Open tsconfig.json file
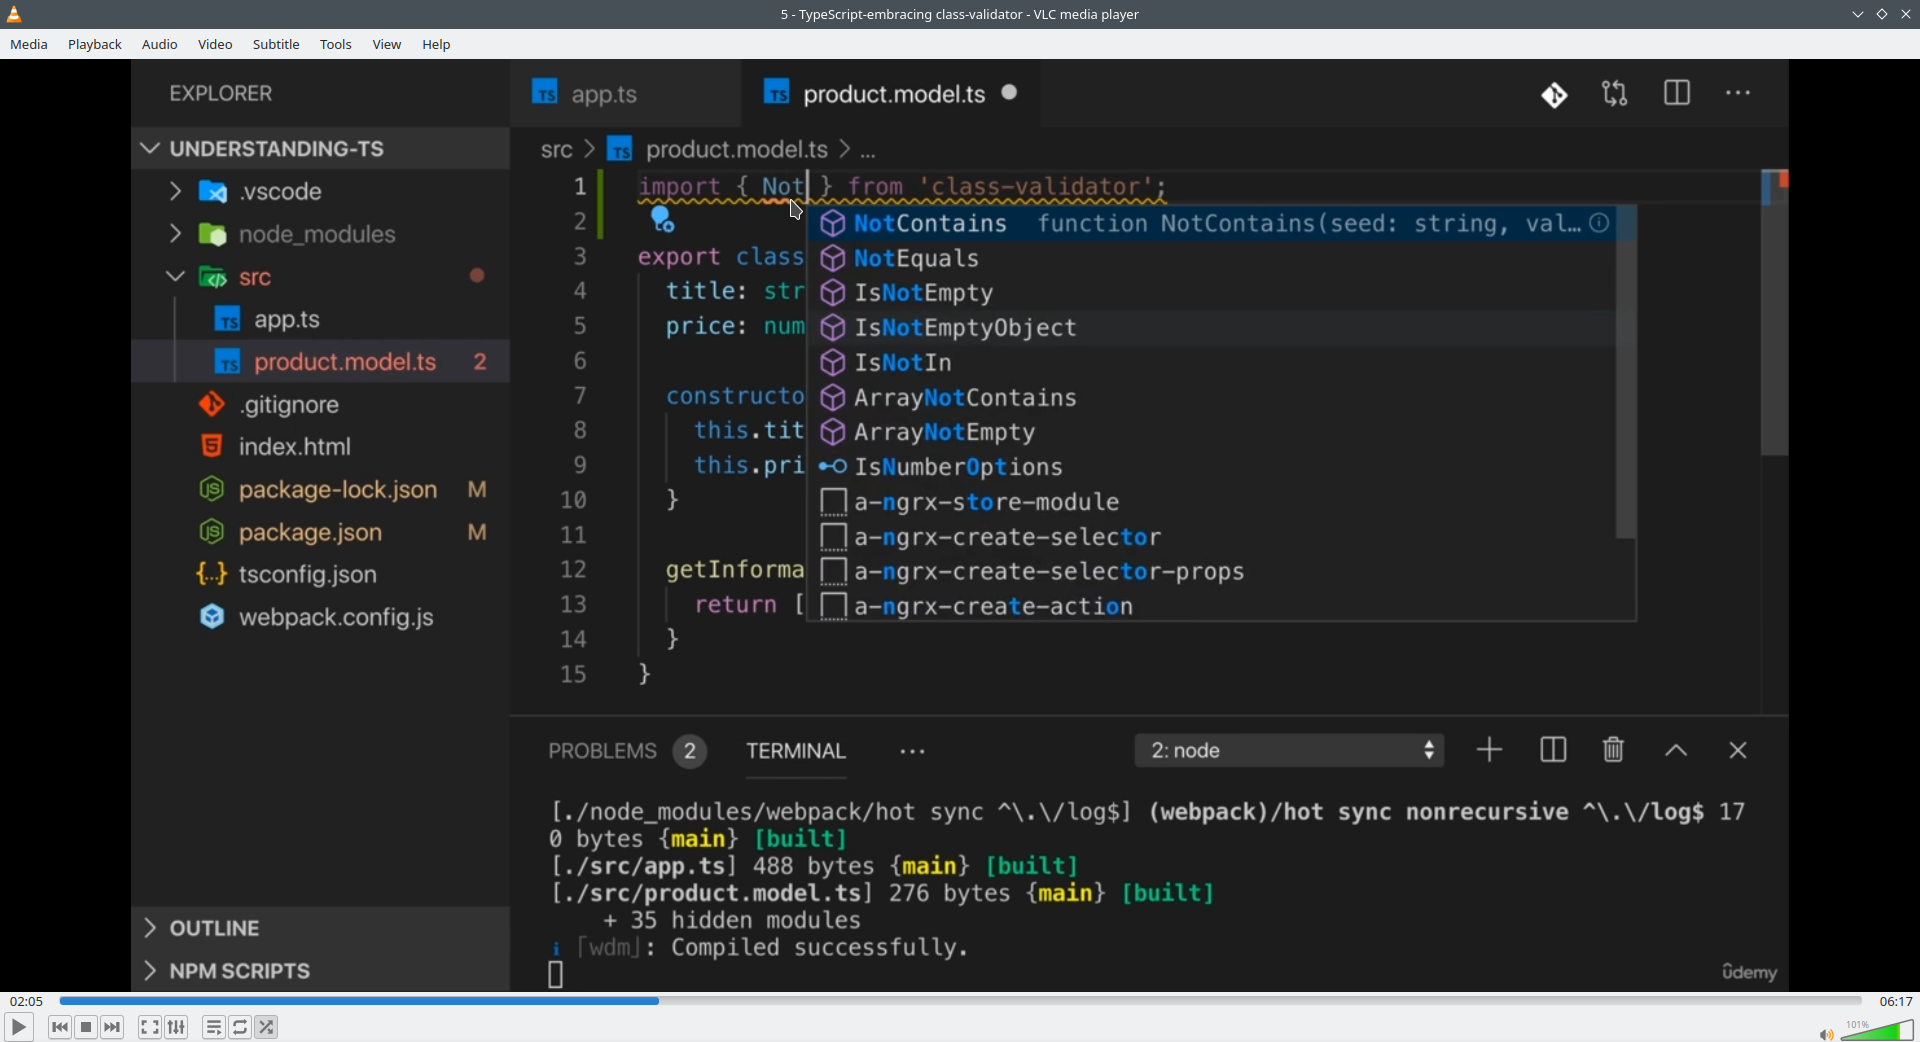 pos(320,575)
